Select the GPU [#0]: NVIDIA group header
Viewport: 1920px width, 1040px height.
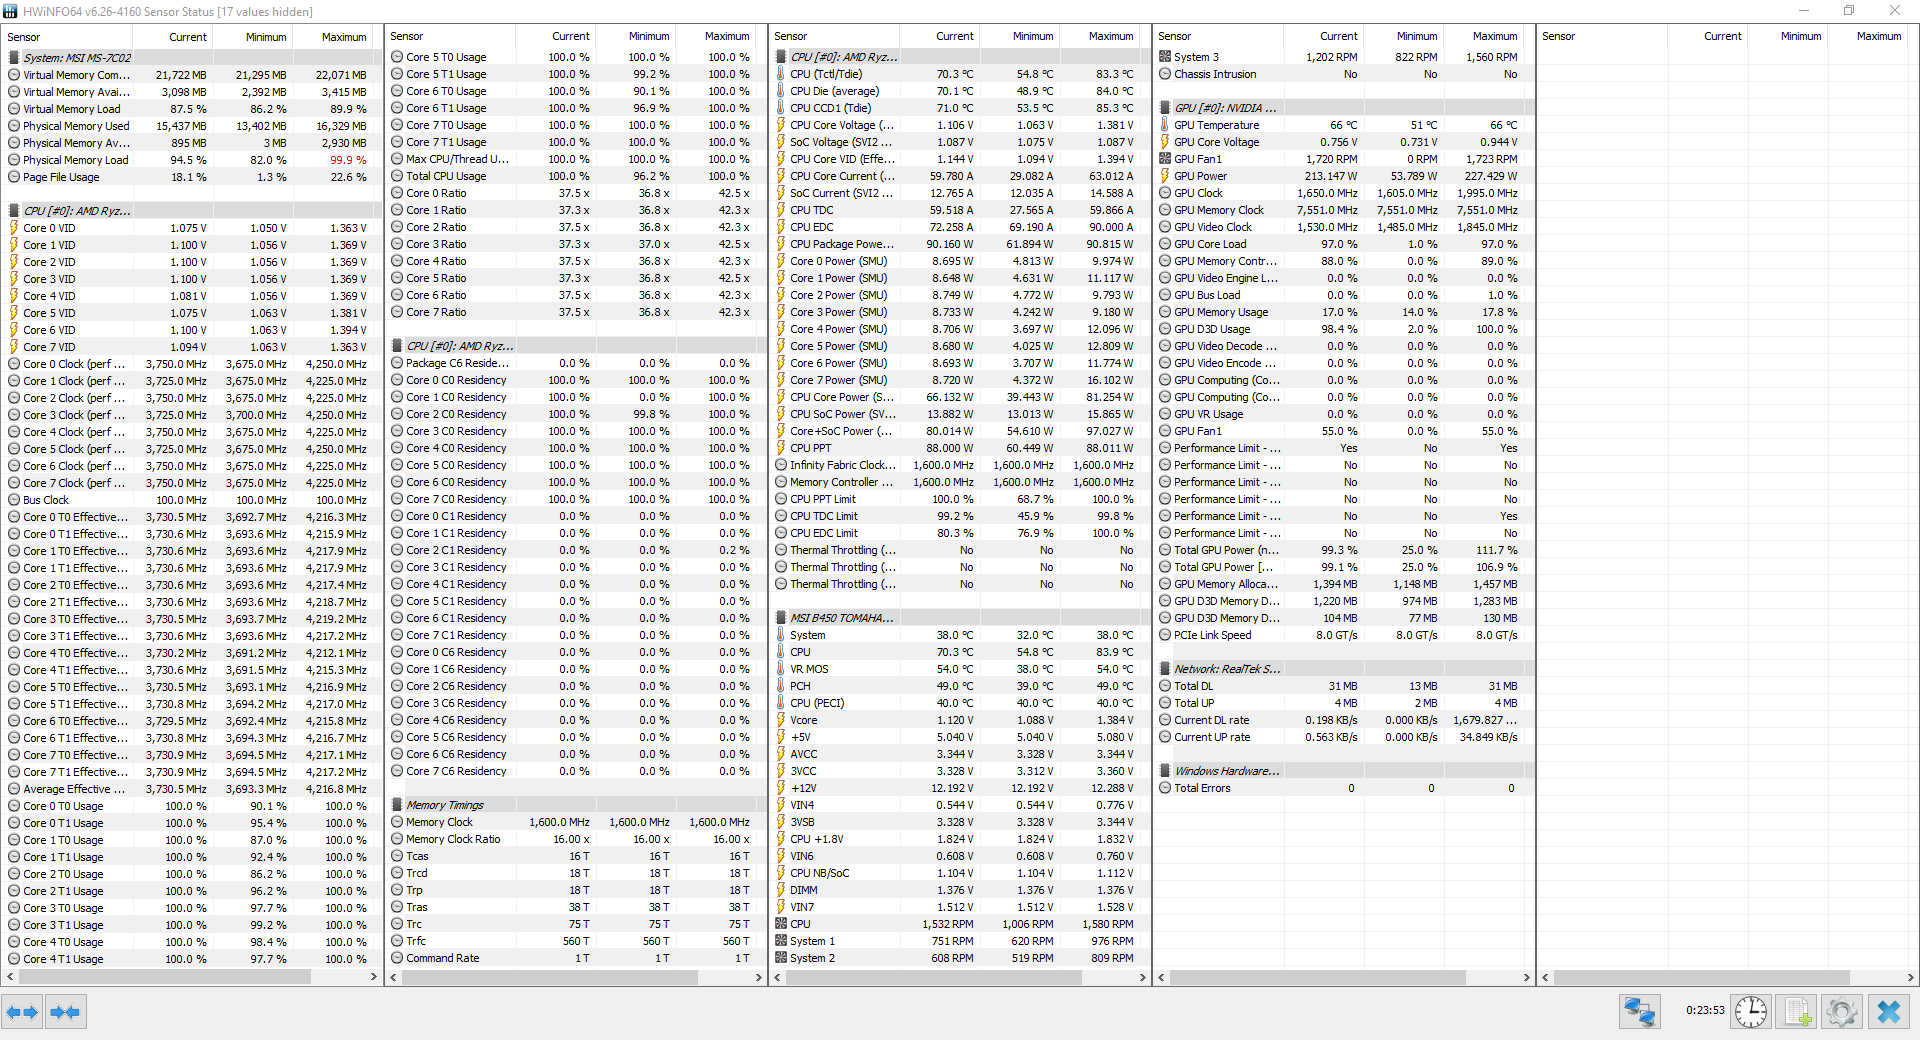point(1343,108)
